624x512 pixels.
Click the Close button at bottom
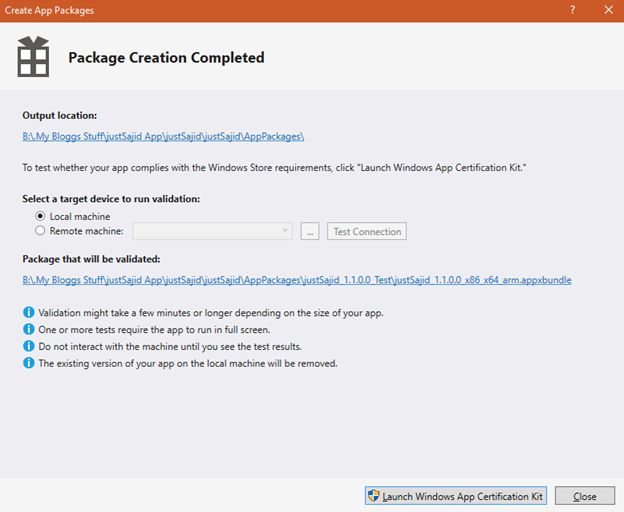[x=585, y=496]
